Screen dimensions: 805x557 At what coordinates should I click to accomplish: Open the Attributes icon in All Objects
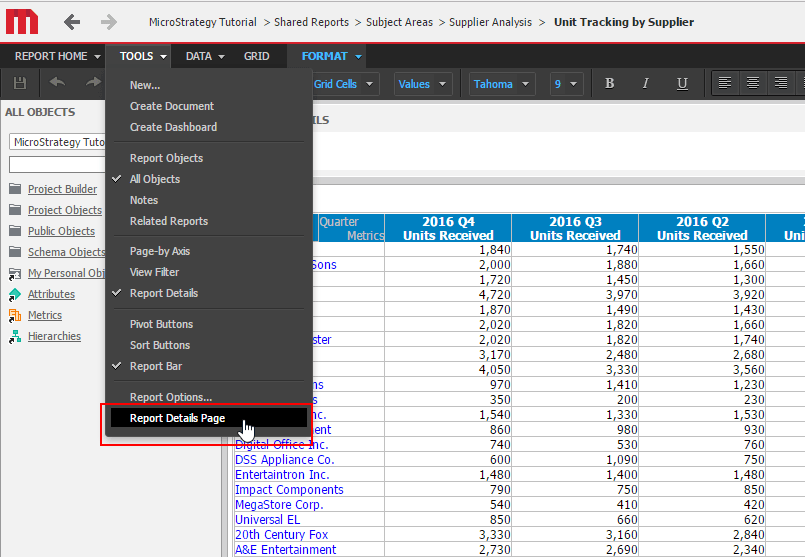(x=15, y=294)
